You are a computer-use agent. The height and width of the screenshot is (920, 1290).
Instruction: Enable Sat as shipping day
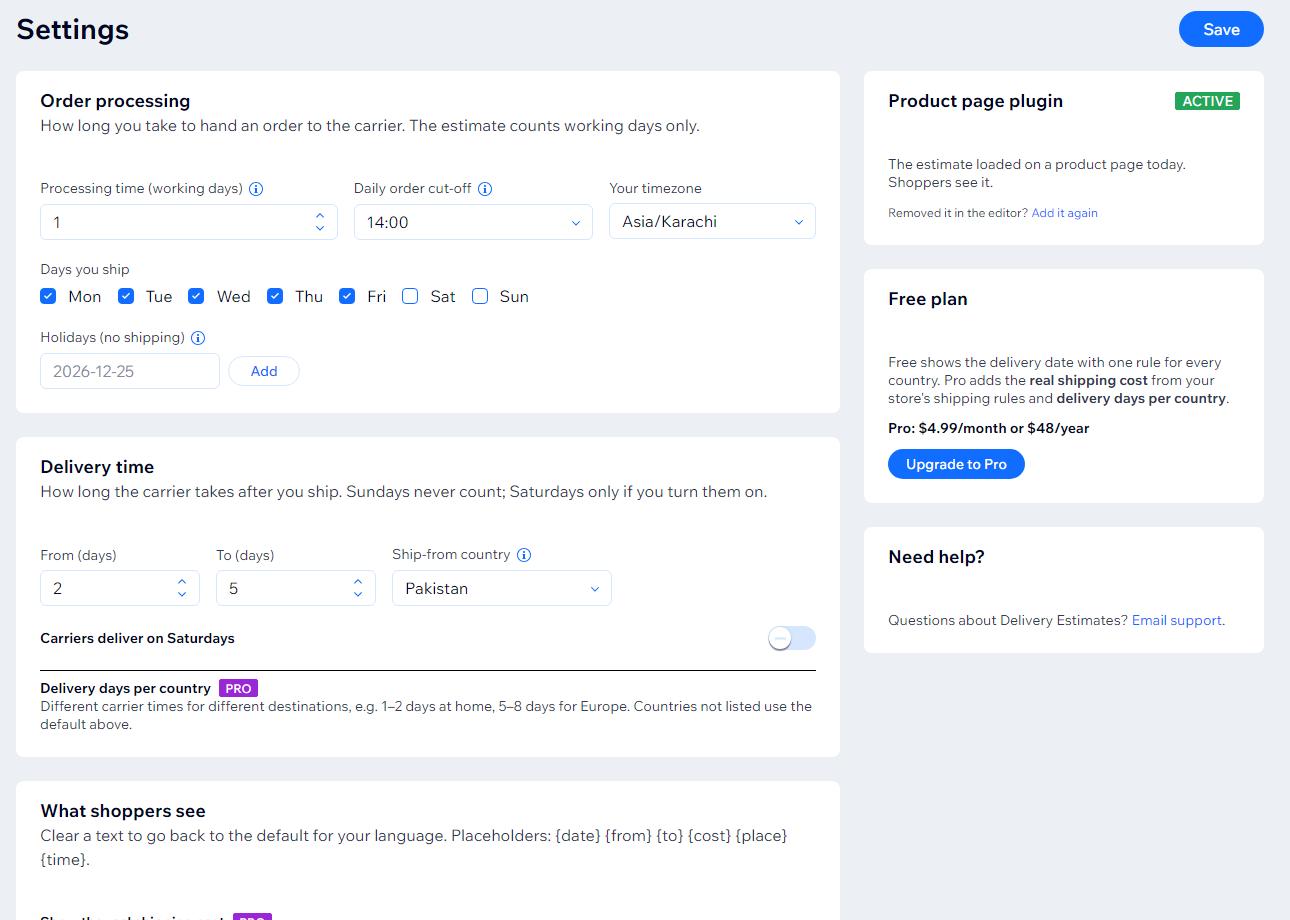click(x=410, y=296)
